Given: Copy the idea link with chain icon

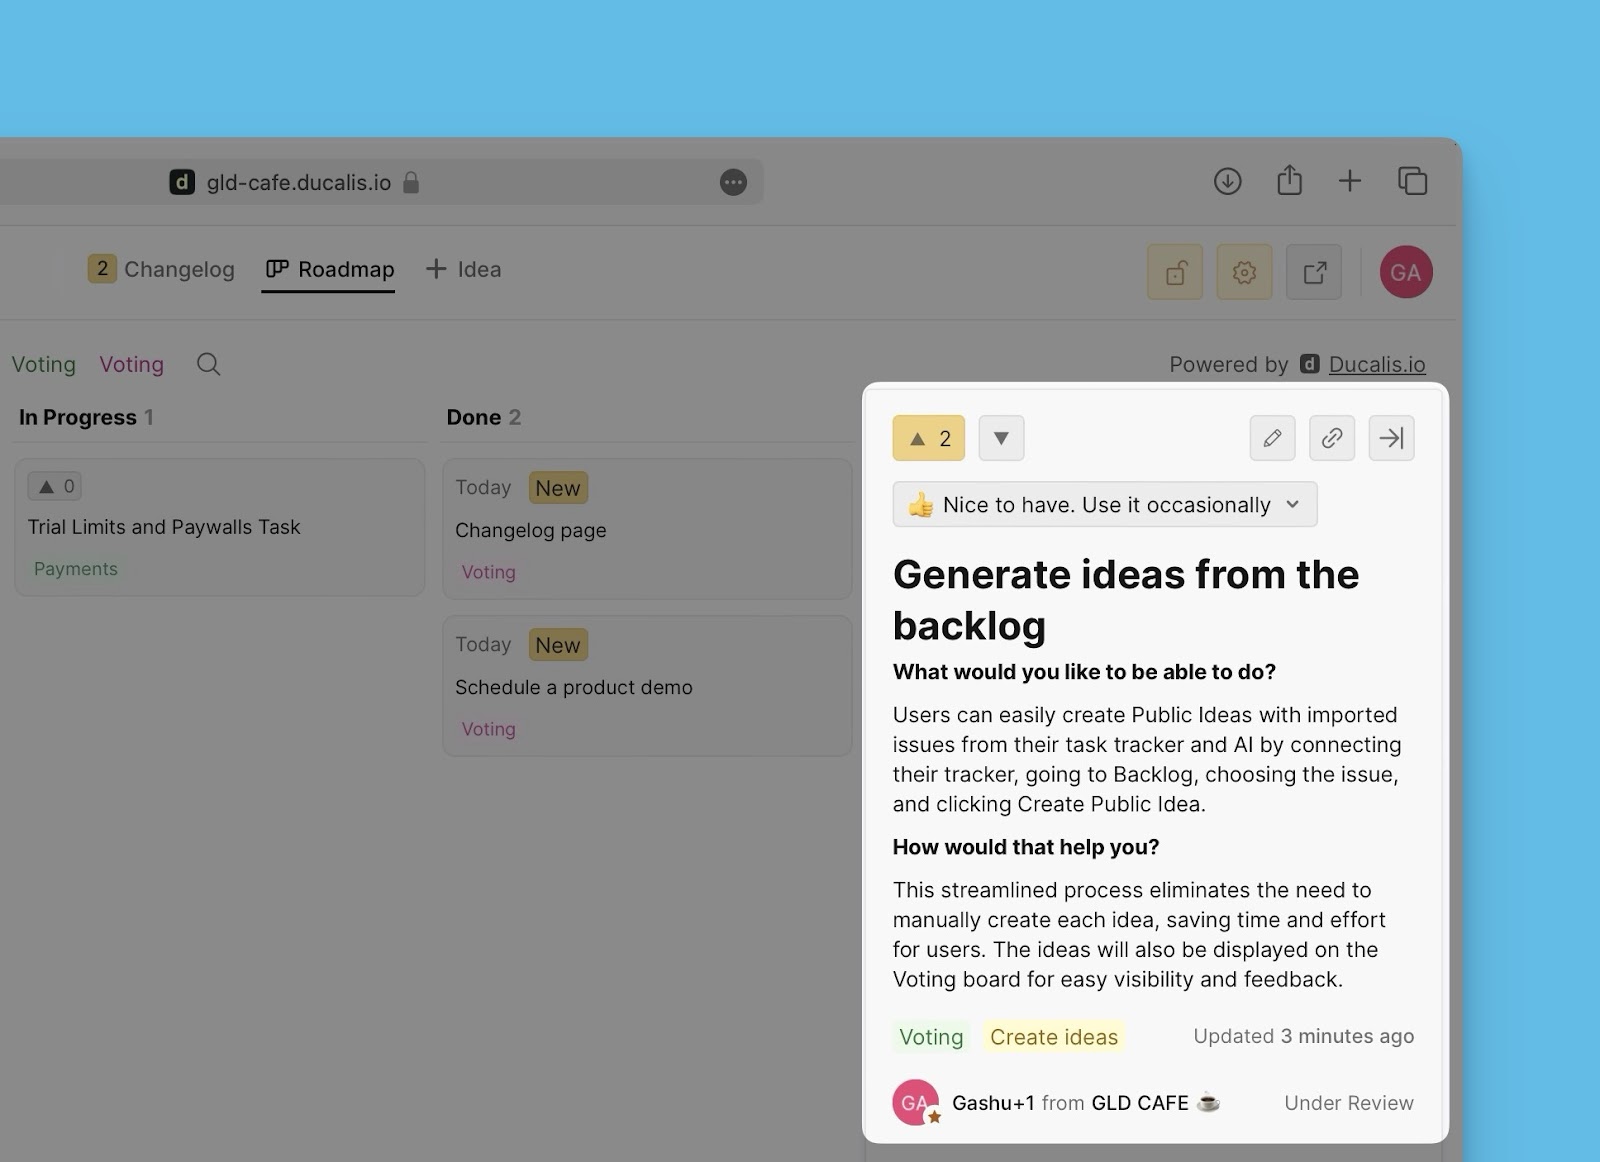Looking at the screenshot, I should 1331,438.
